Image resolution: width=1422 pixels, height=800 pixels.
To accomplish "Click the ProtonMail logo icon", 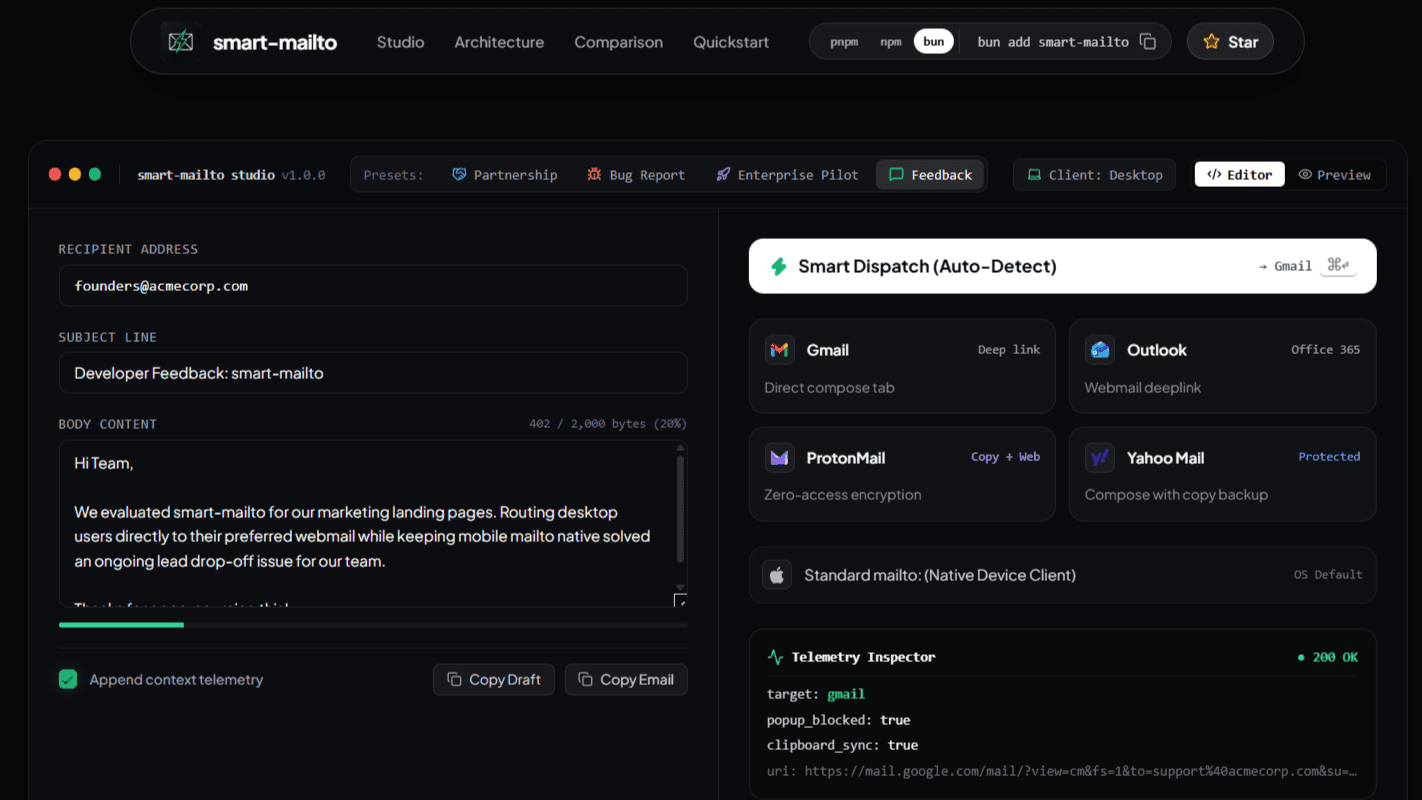I will tap(780, 458).
